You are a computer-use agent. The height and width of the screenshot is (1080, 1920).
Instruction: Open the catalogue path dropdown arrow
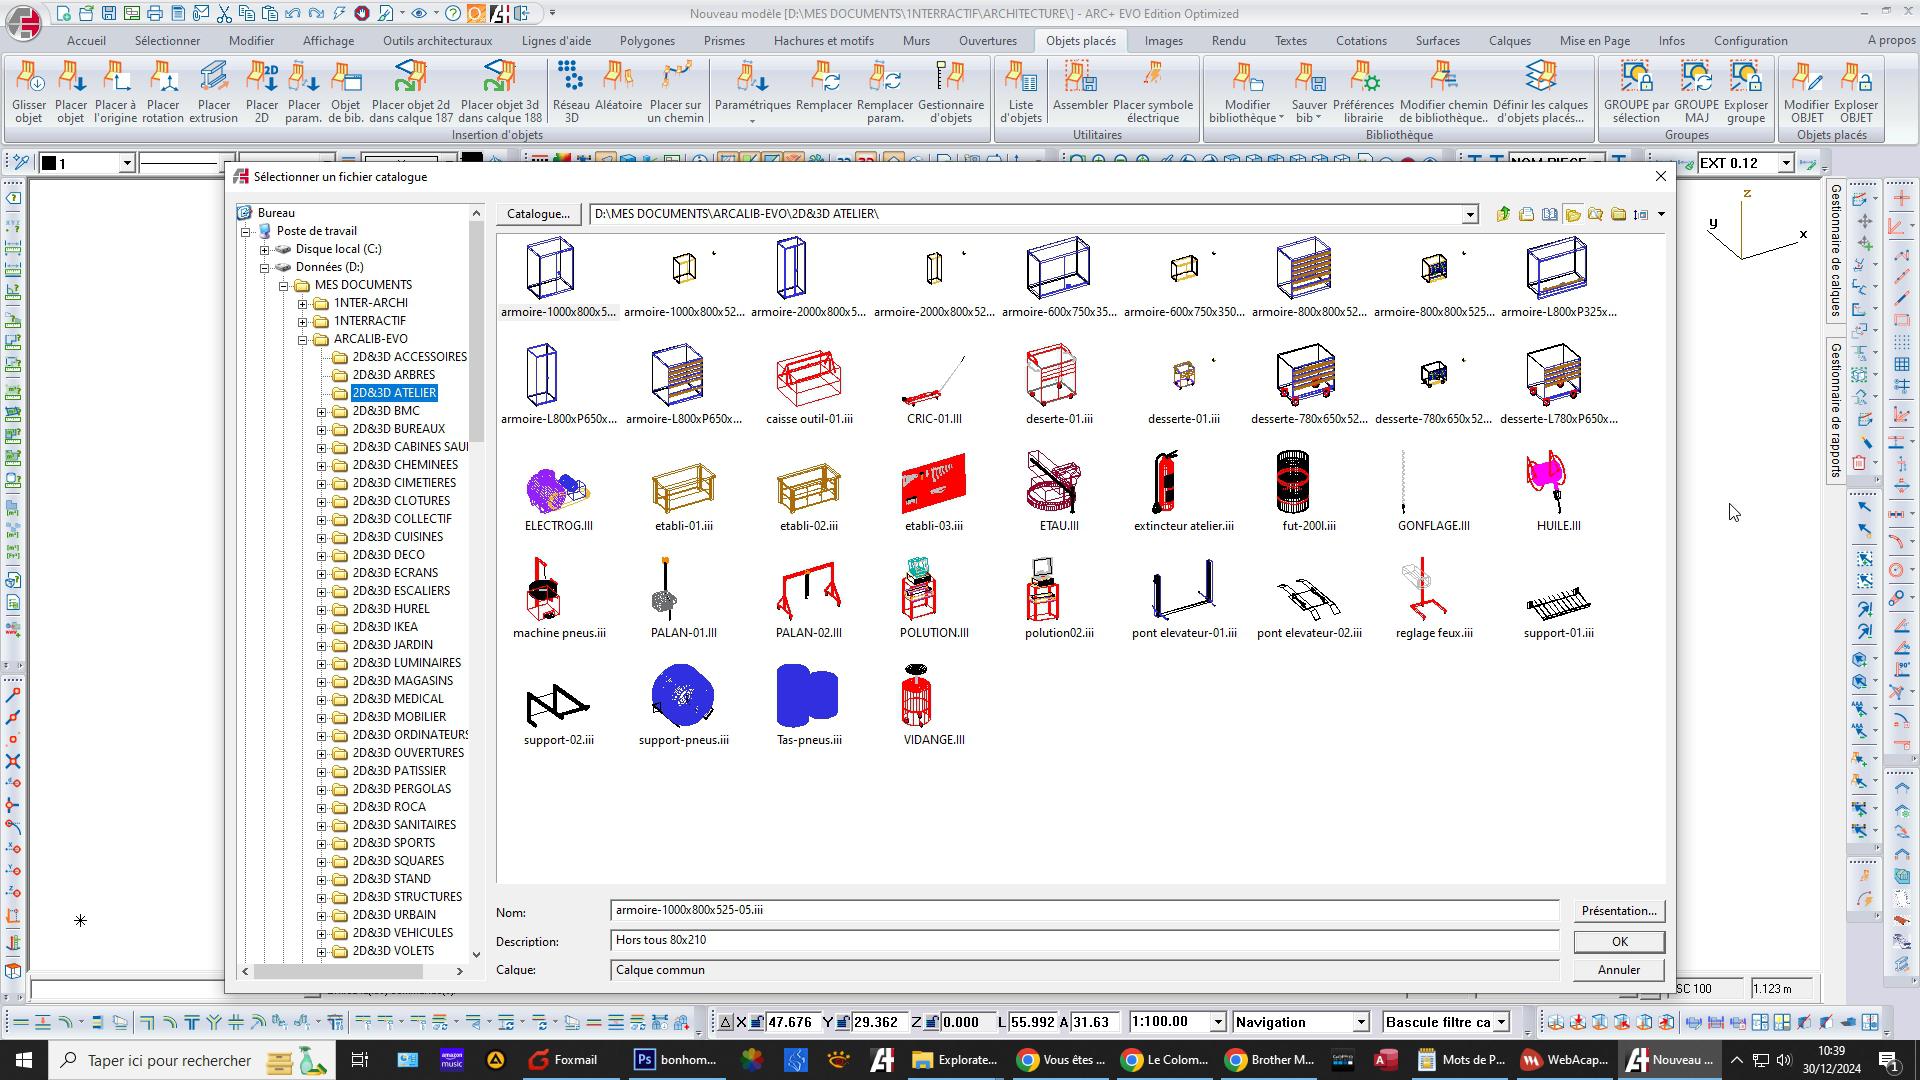(x=1469, y=214)
